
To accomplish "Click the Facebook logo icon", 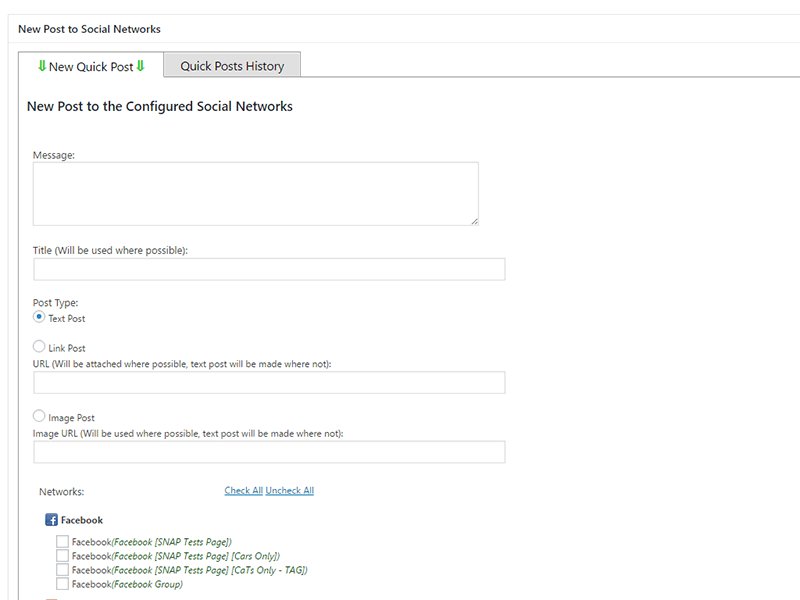I will (x=52, y=520).
